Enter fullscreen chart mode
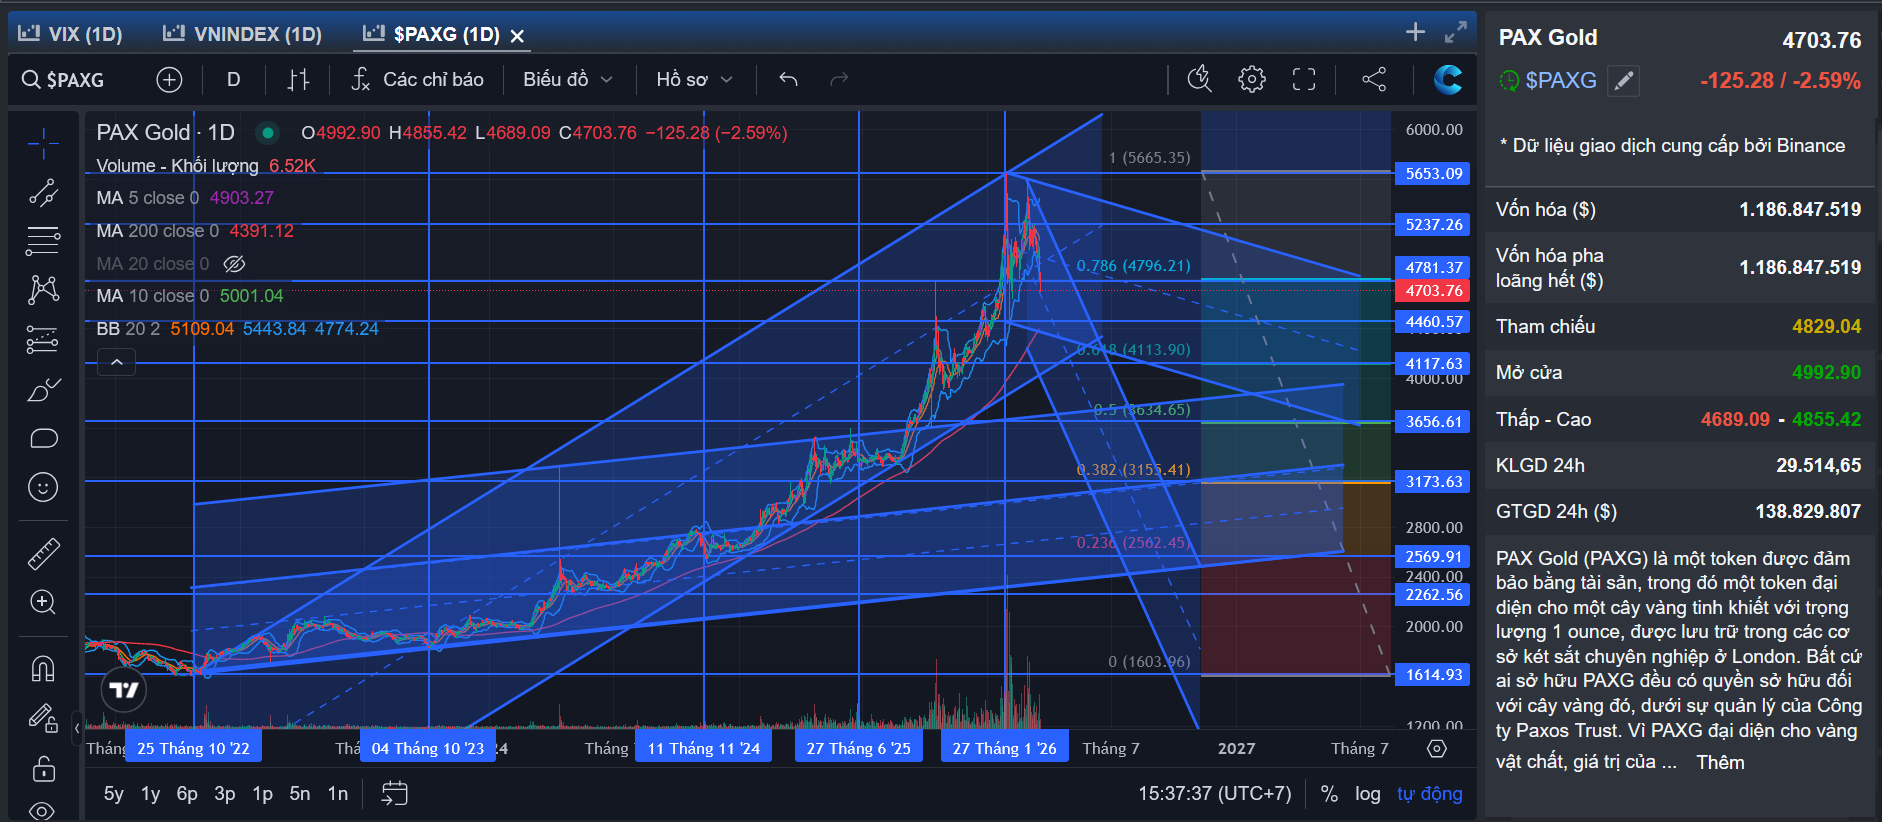This screenshot has width=1882, height=822. [x=1304, y=80]
